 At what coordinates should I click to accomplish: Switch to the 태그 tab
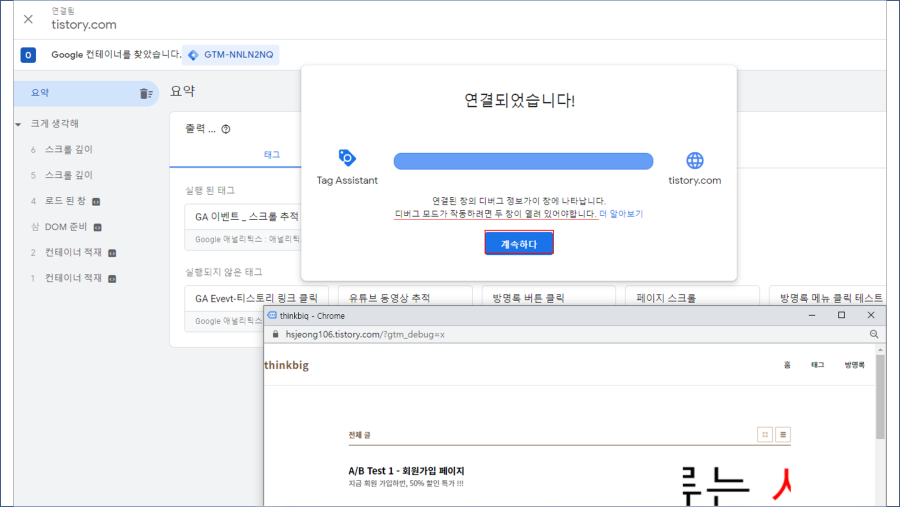click(x=272, y=154)
